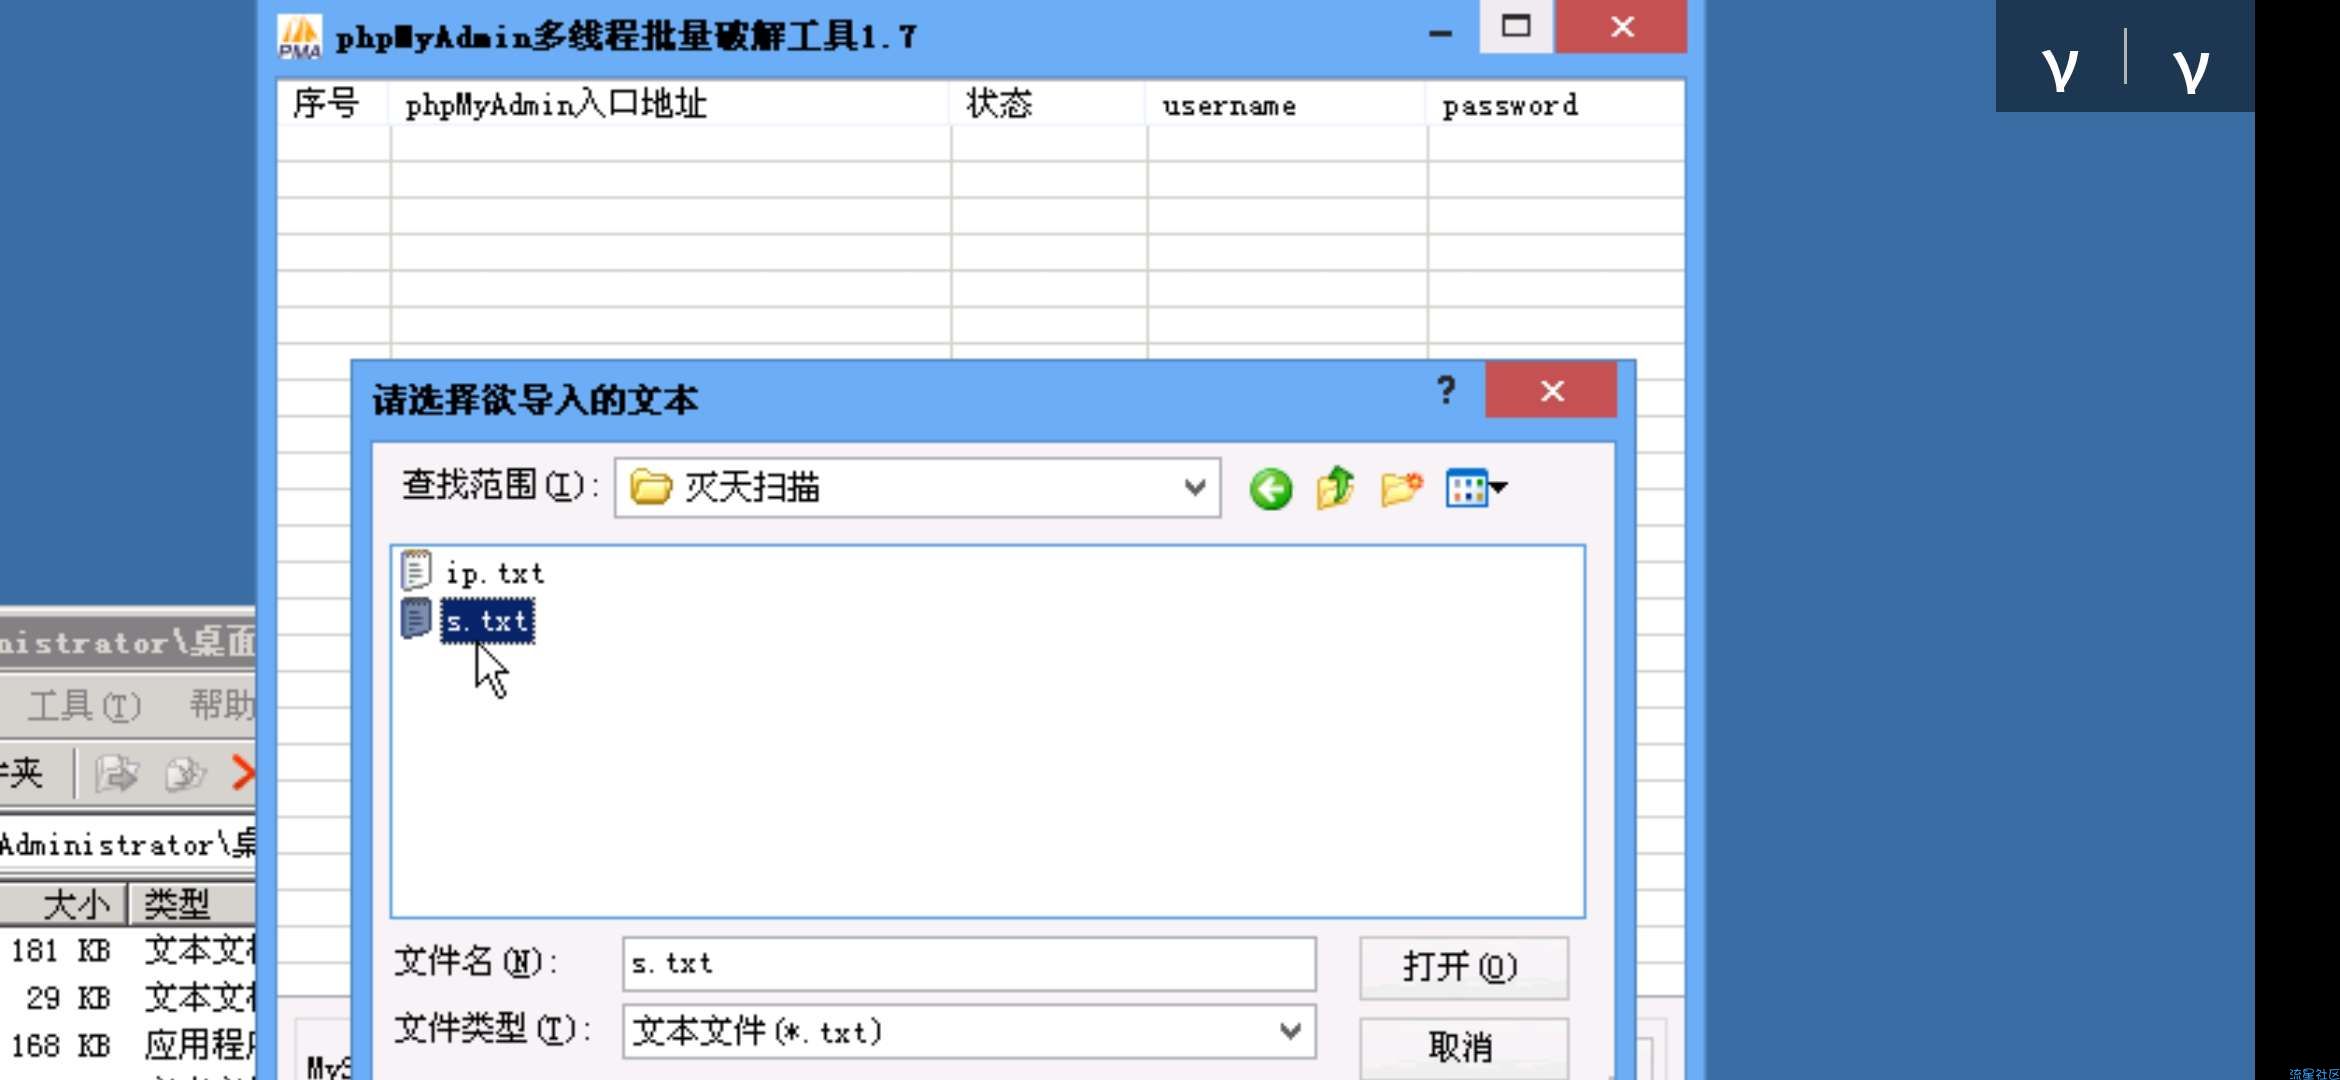Click the 类型 column header in explorer

(x=192, y=905)
